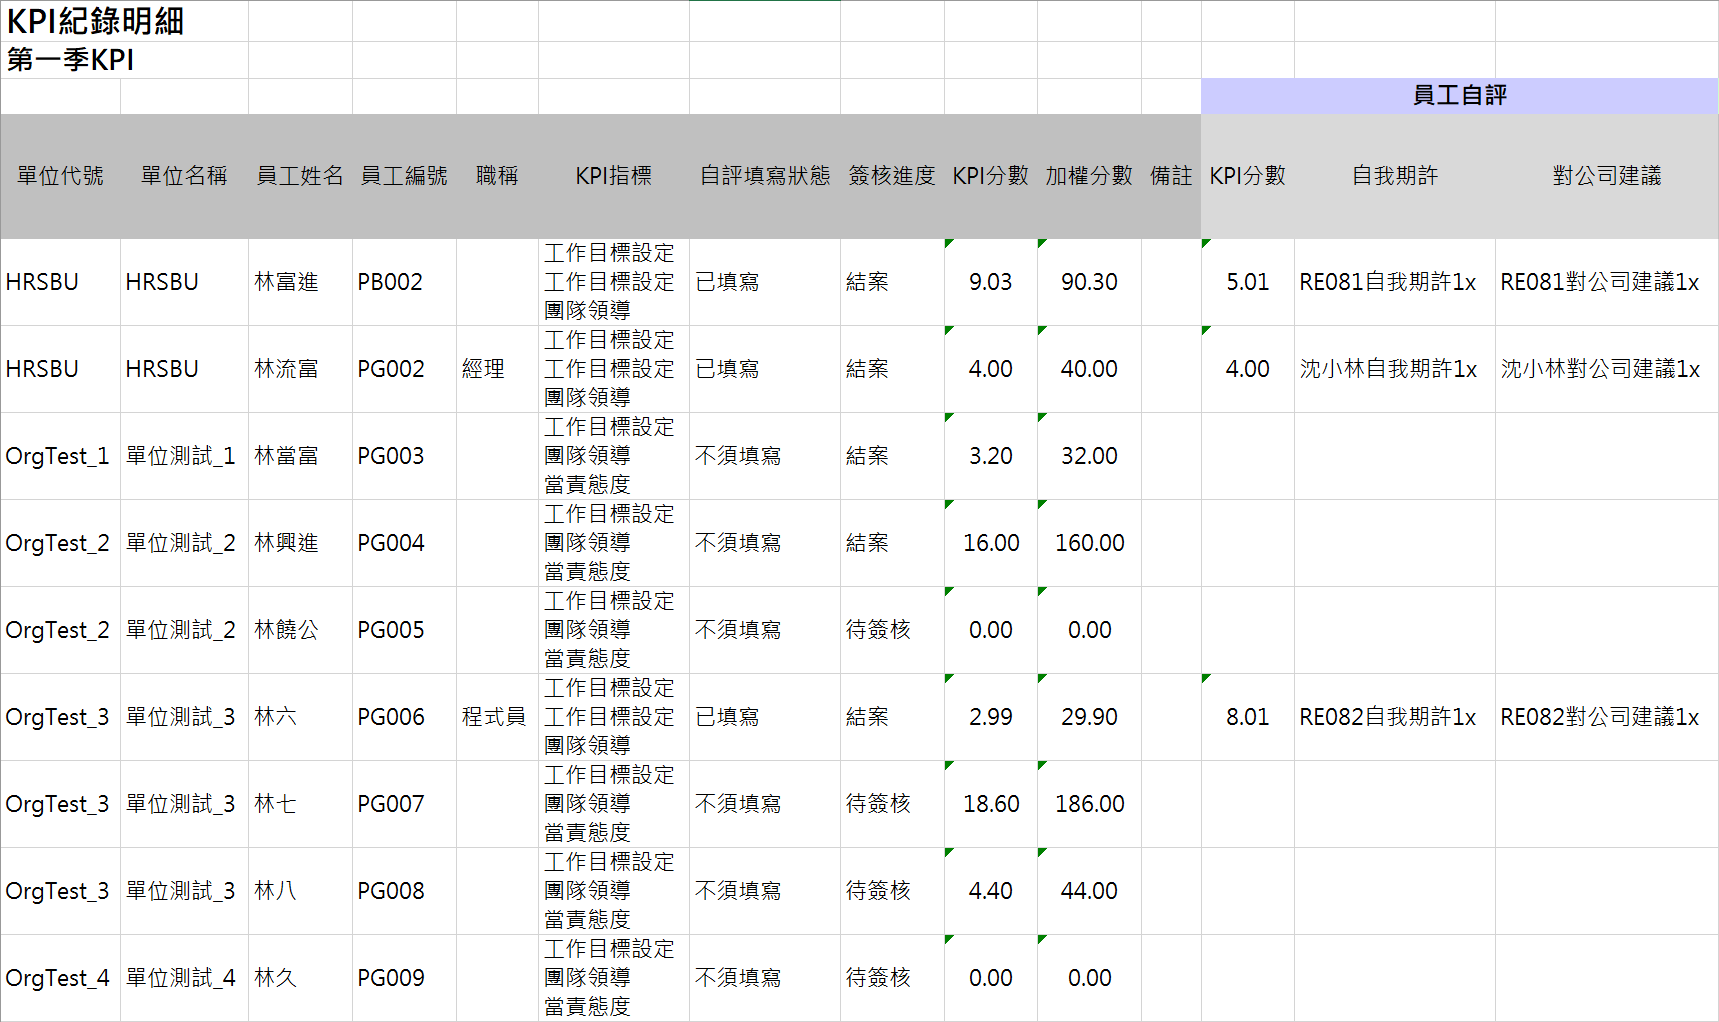The image size is (1719, 1022).
Task: Select the purple 員工自評 header cell
Action: pos(1459,96)
